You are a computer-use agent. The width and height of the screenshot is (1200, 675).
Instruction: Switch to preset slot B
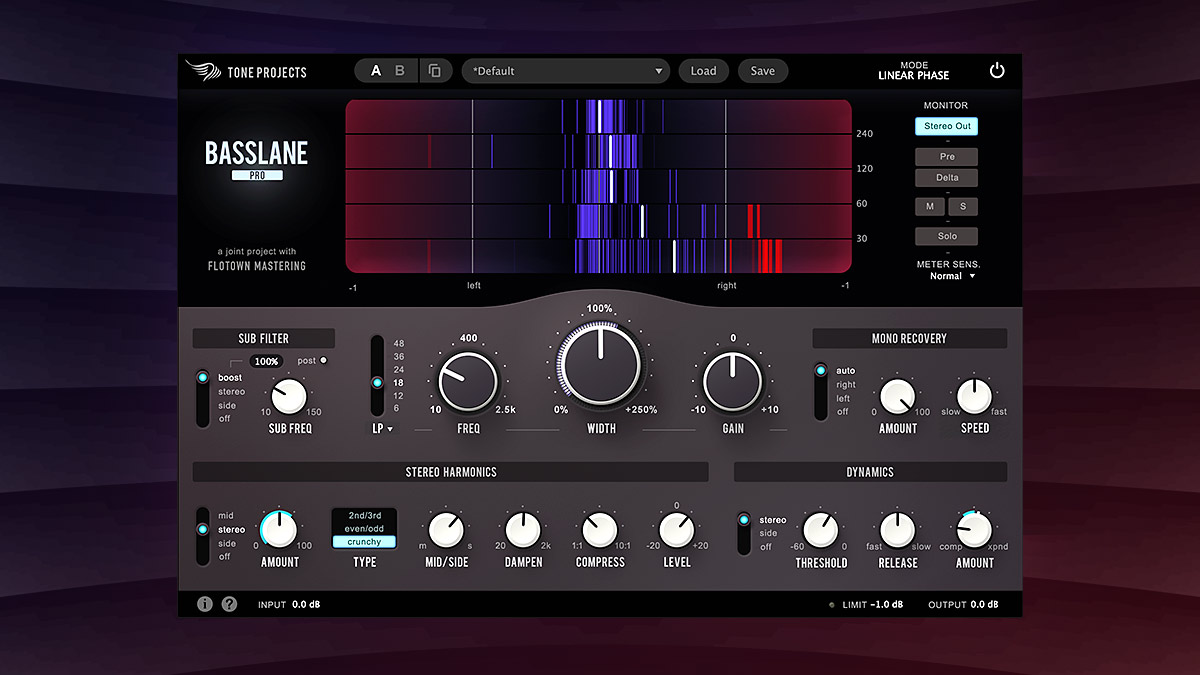pos(400,71)
